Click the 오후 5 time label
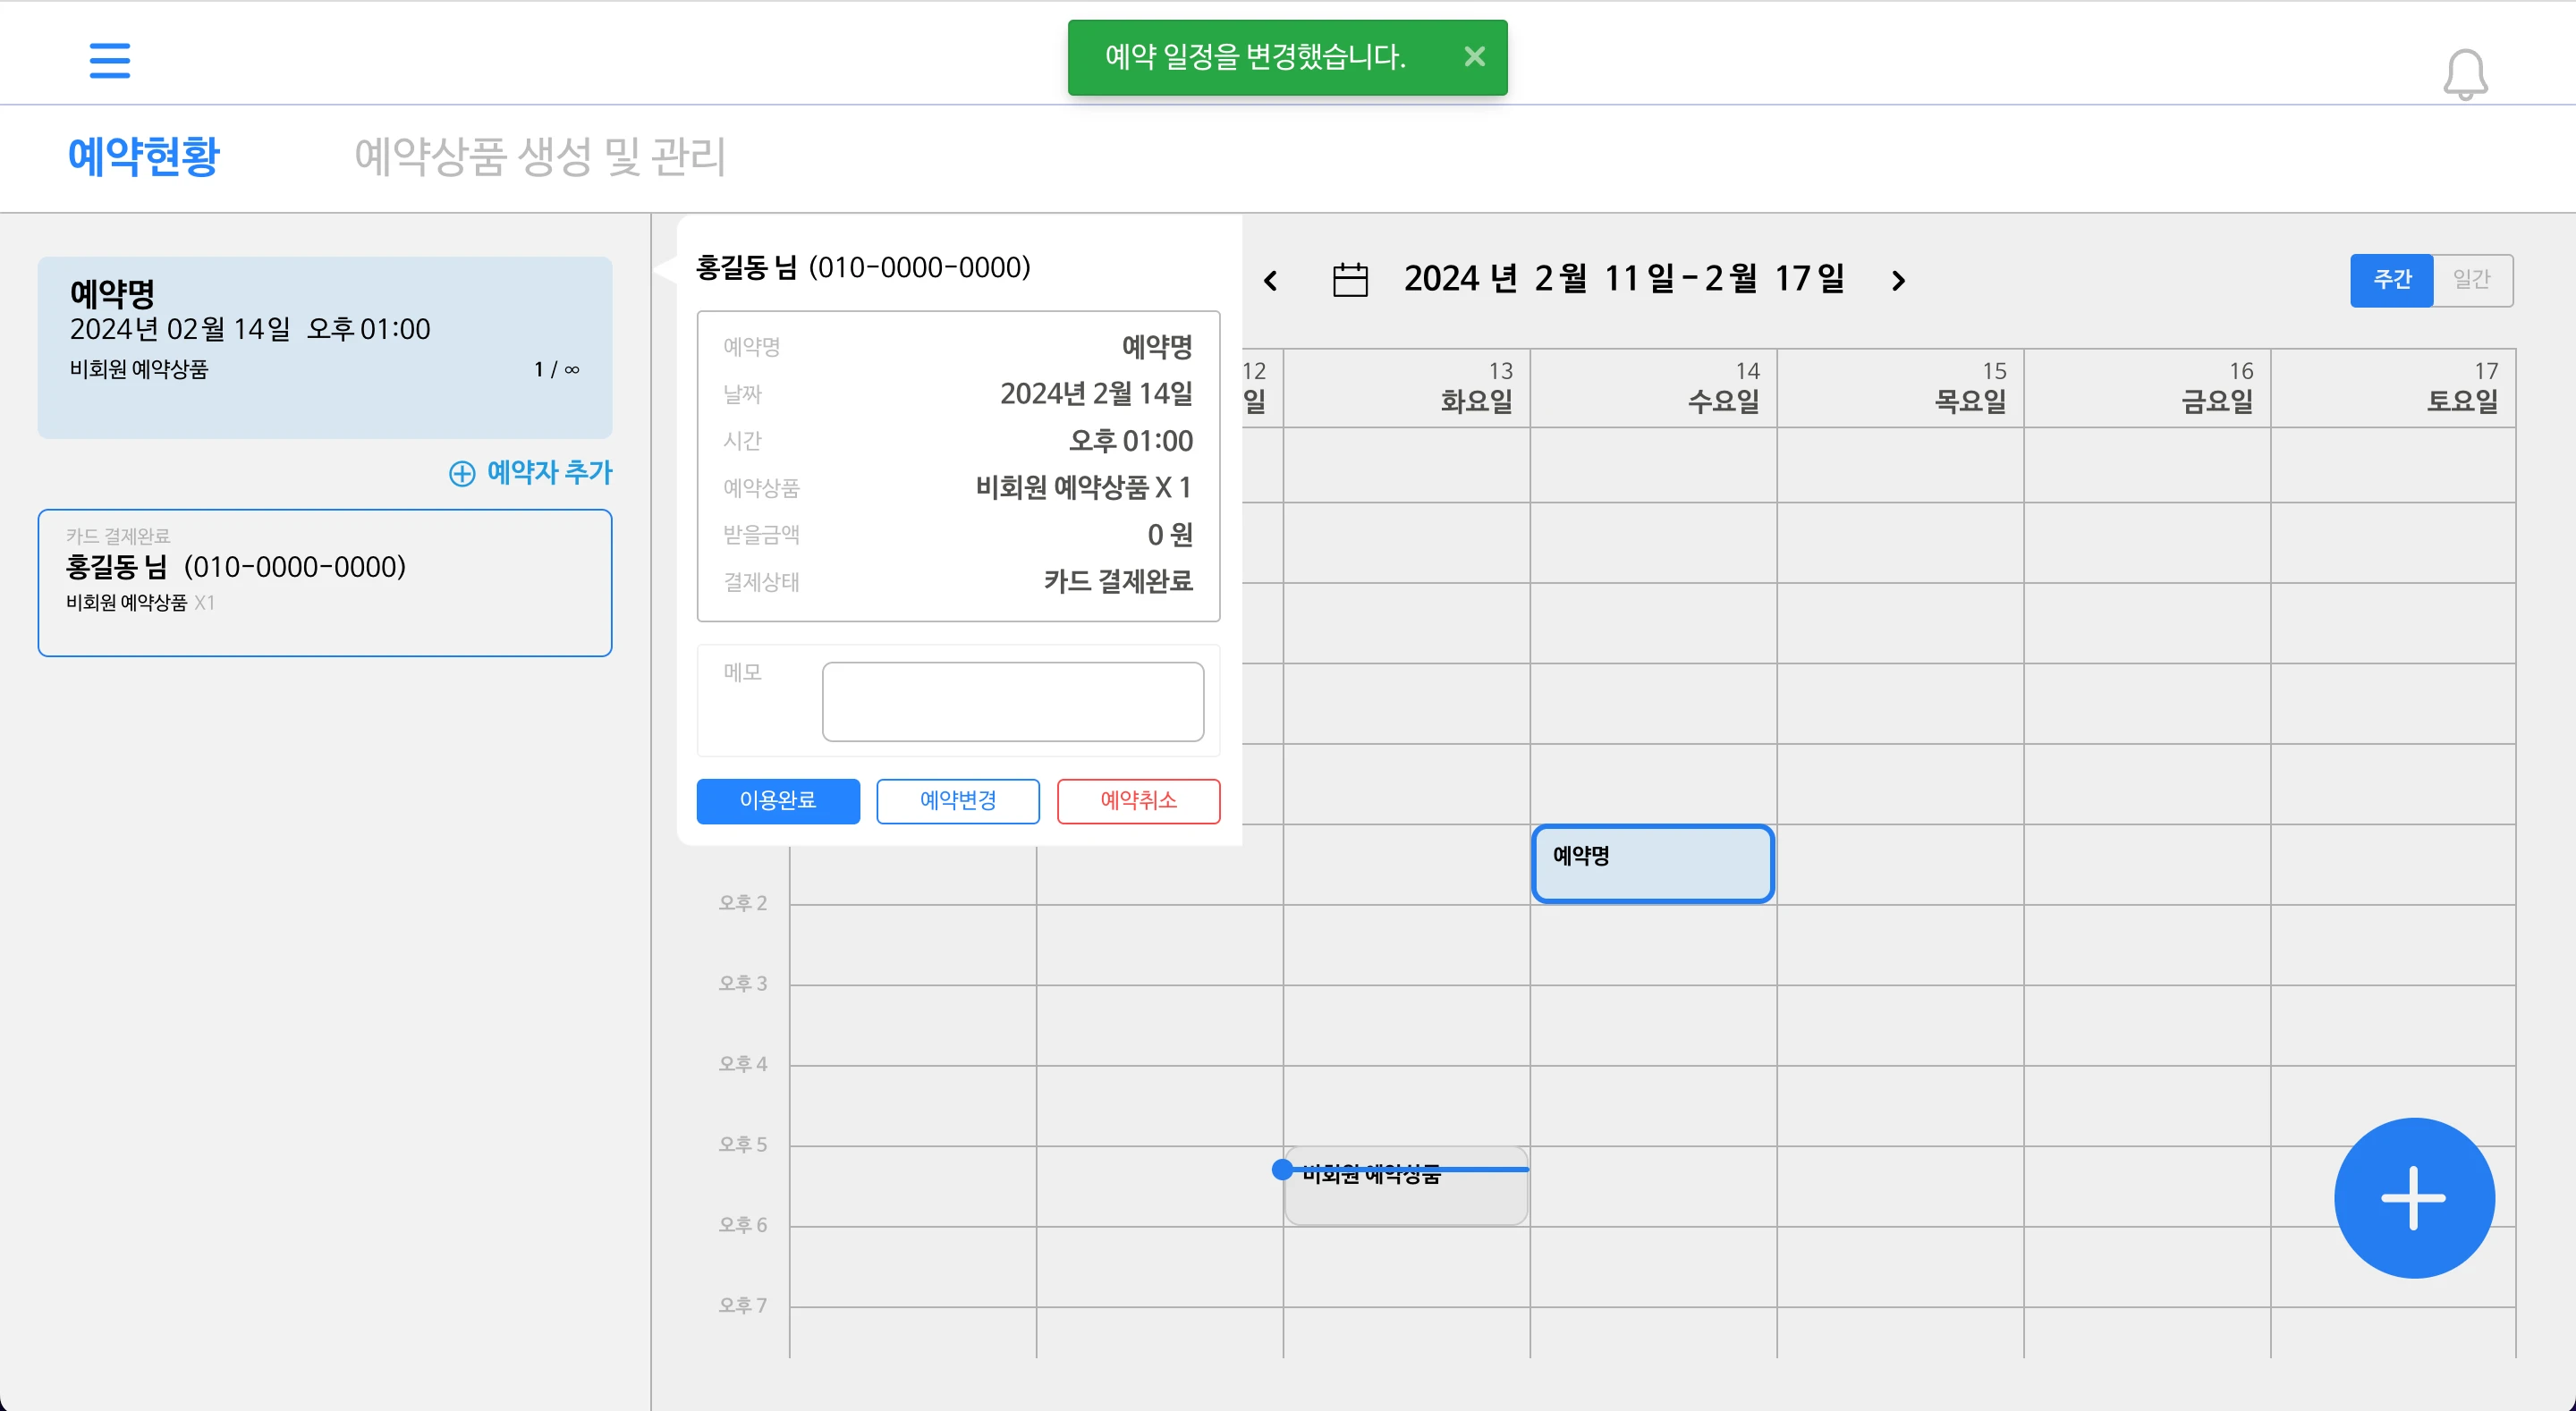Viewport: 2576px width, 1411px height. [743, 1144]
